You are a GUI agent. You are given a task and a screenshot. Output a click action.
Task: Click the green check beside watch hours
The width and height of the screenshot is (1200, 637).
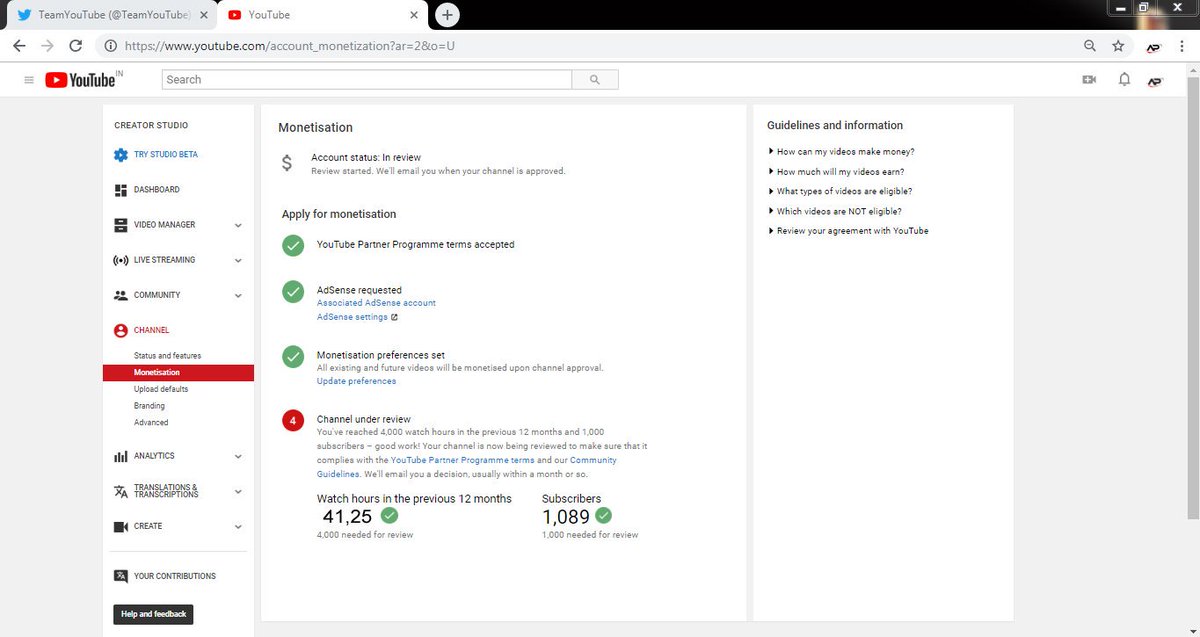tap(390, 516)
